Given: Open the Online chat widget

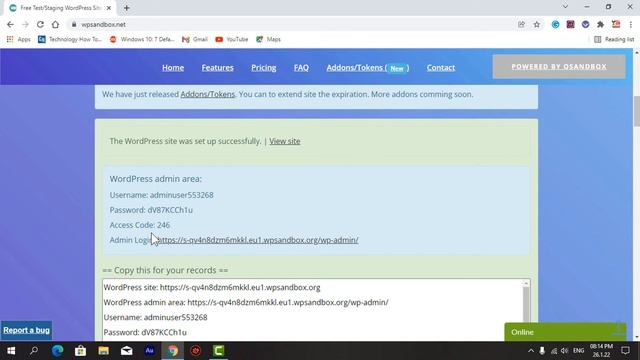Looking at the screenshot, I should click(565, 332).
